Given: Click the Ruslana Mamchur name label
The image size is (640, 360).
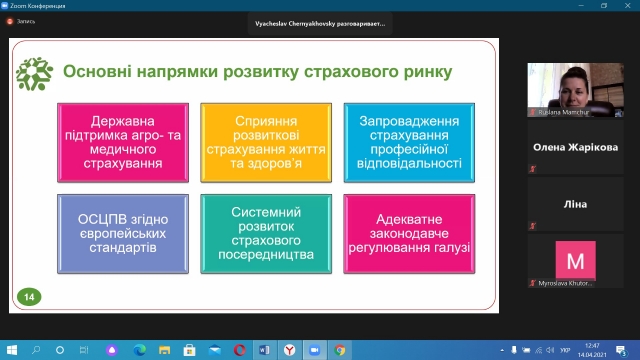Looking at the screenshot, I should pos(563,112).
